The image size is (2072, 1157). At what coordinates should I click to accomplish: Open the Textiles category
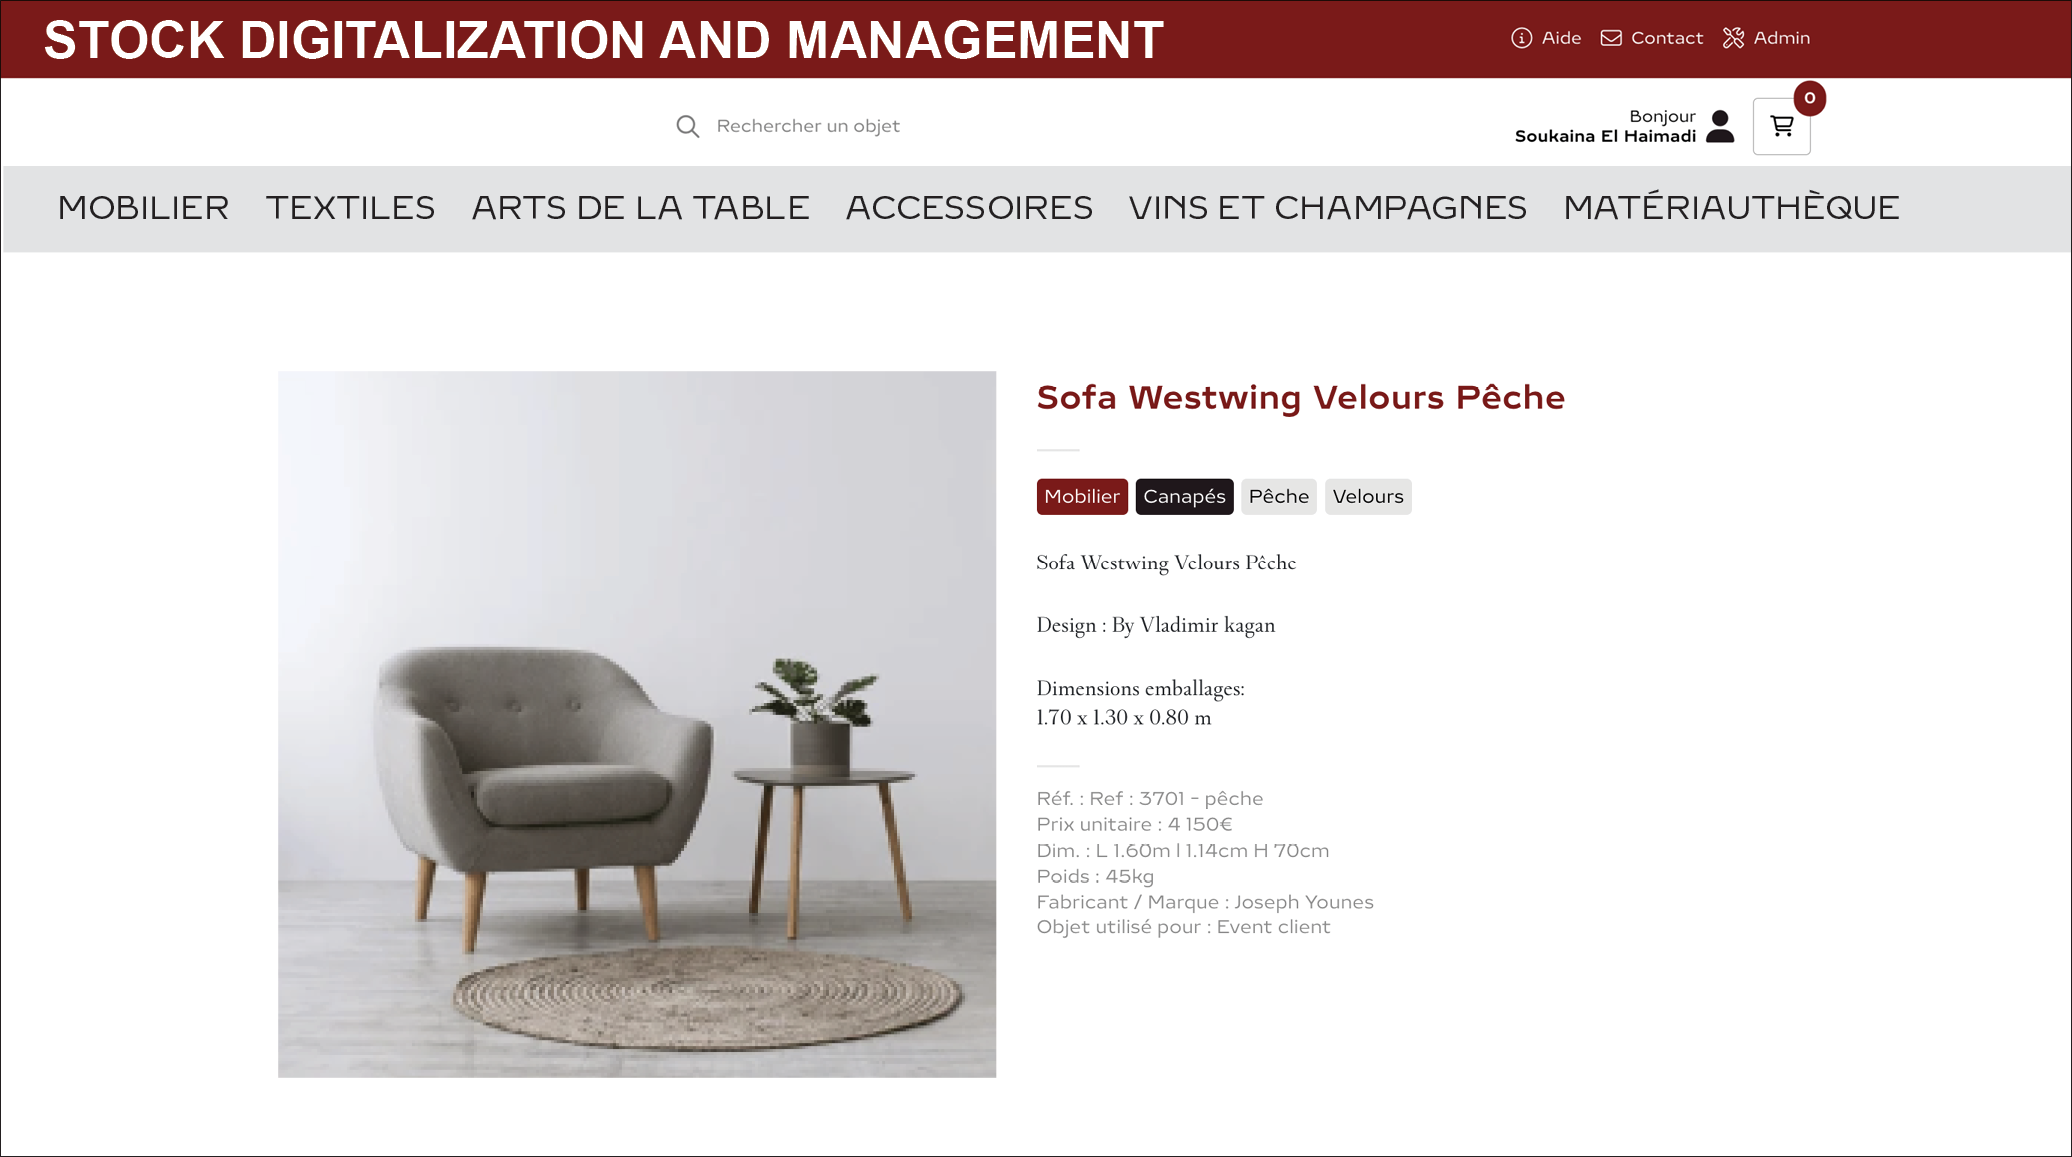[x=350, y=208]
